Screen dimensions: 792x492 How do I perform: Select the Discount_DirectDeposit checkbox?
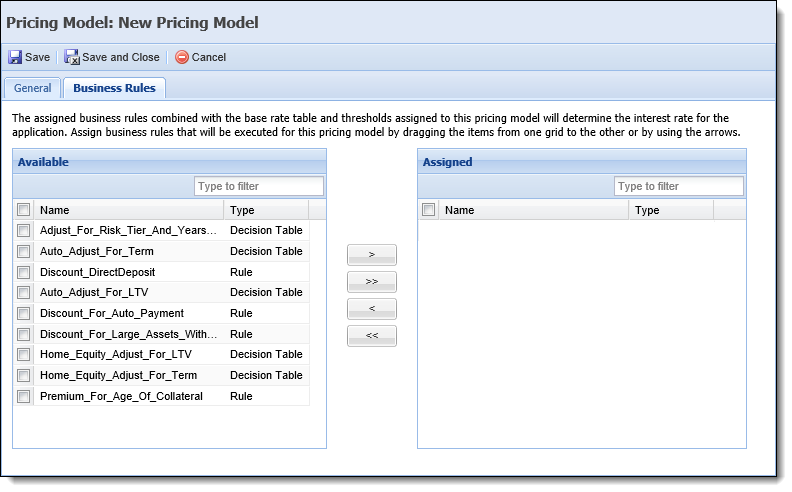tap(23, 272)
